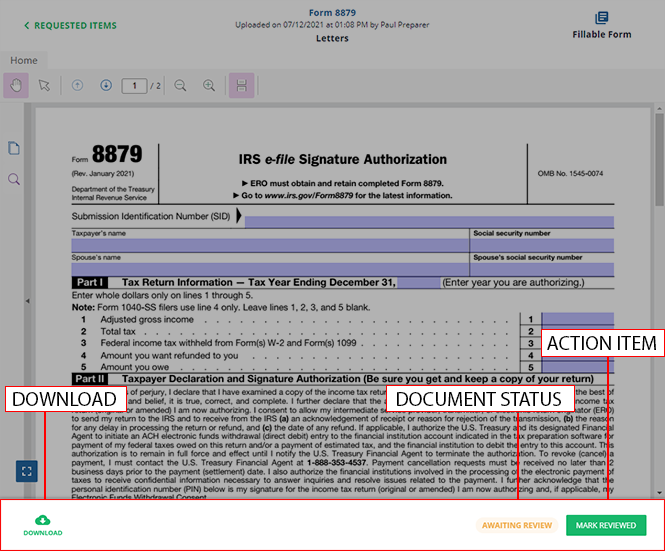This screenshot has height=551, width=665.
Task: Click the tax year ending field
Action: pyautogui.click(x=419, y=283)
